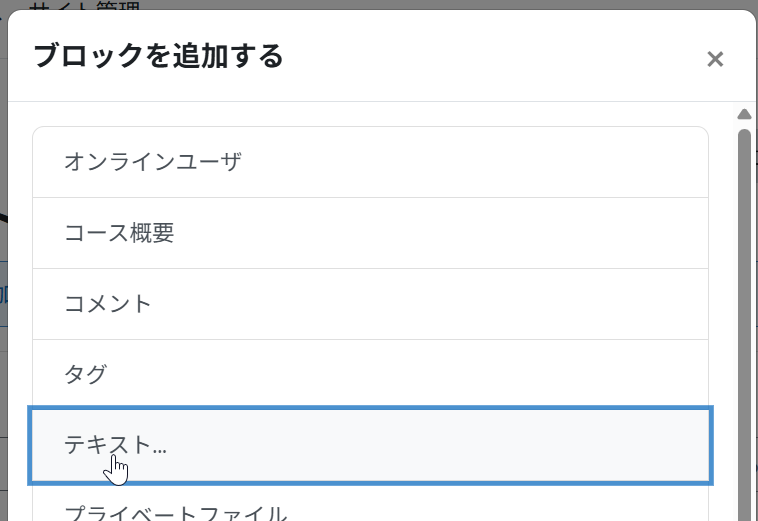
Task: Open the テキスト... block option
Action: point(370,446)
